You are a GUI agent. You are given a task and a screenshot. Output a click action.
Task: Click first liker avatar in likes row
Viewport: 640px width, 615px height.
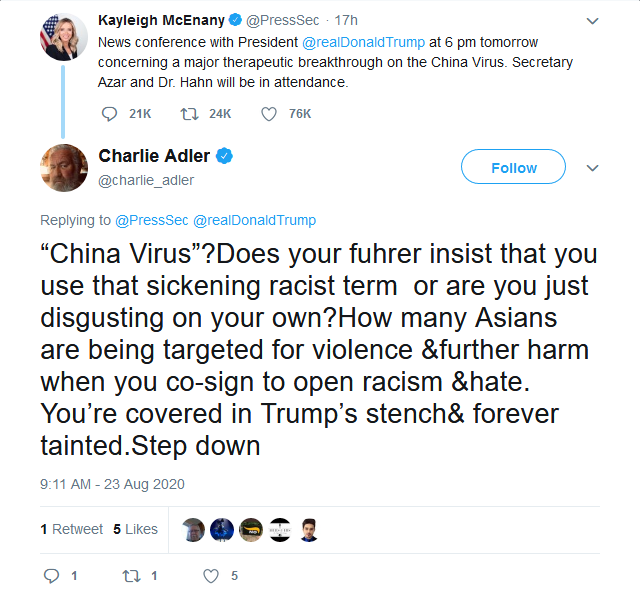pyautogui.click(x=193, y=530)
